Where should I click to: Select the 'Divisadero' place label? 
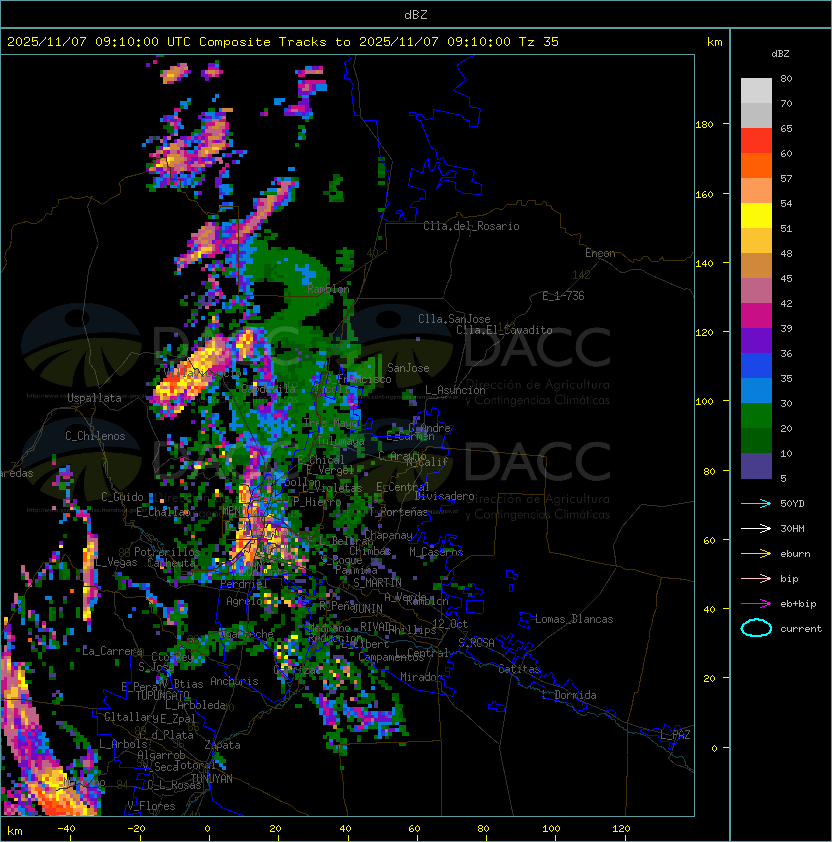444,496
